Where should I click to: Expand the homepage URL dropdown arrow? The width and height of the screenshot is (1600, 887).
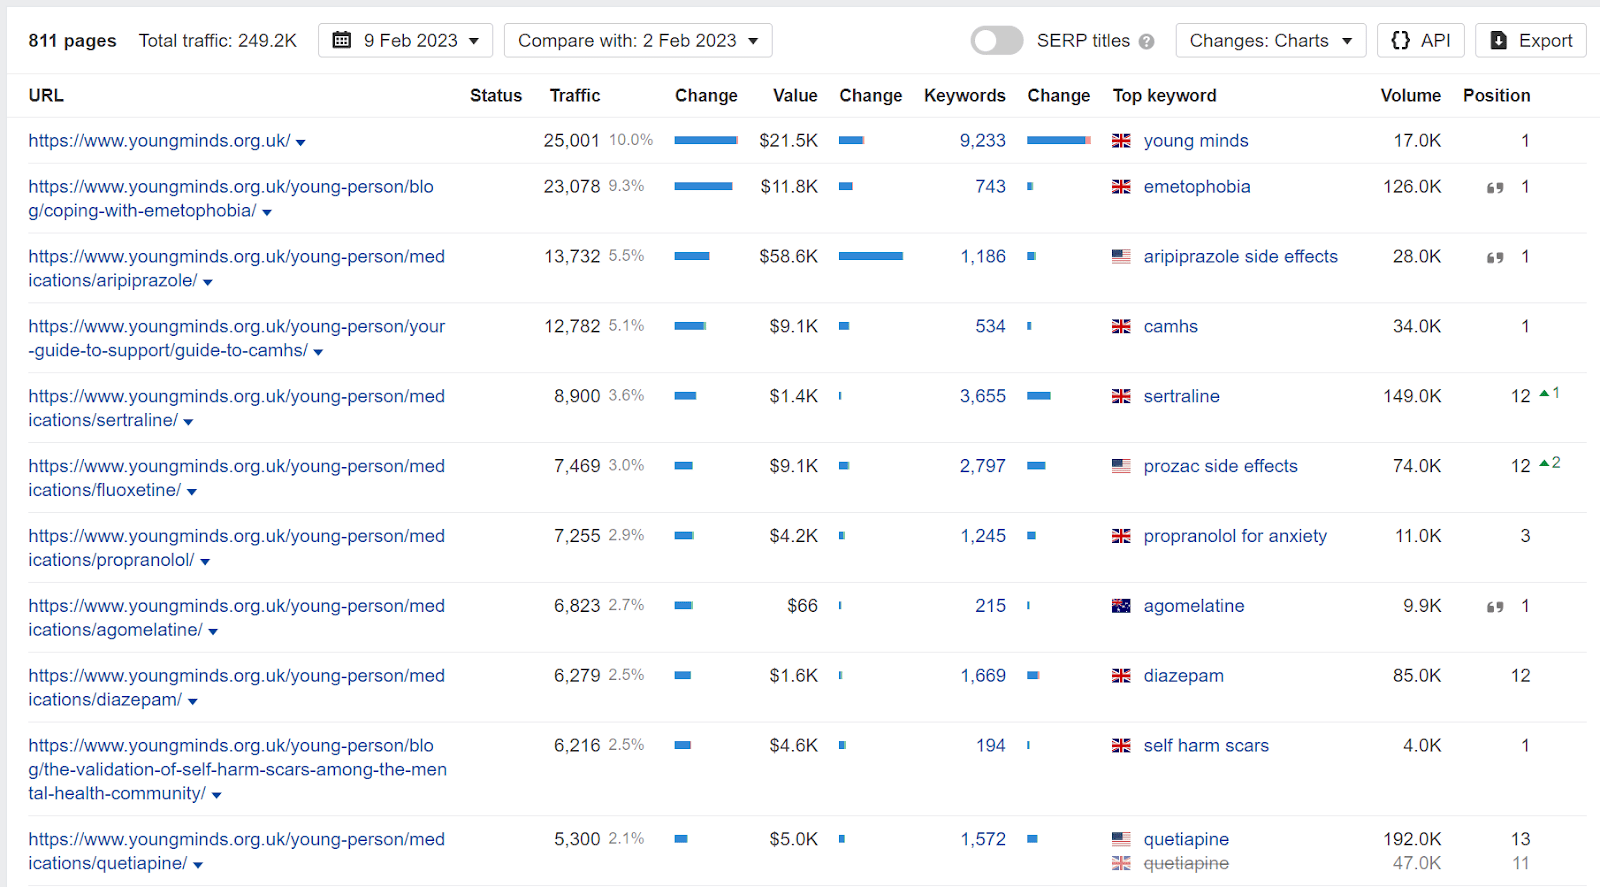point(301,143)
